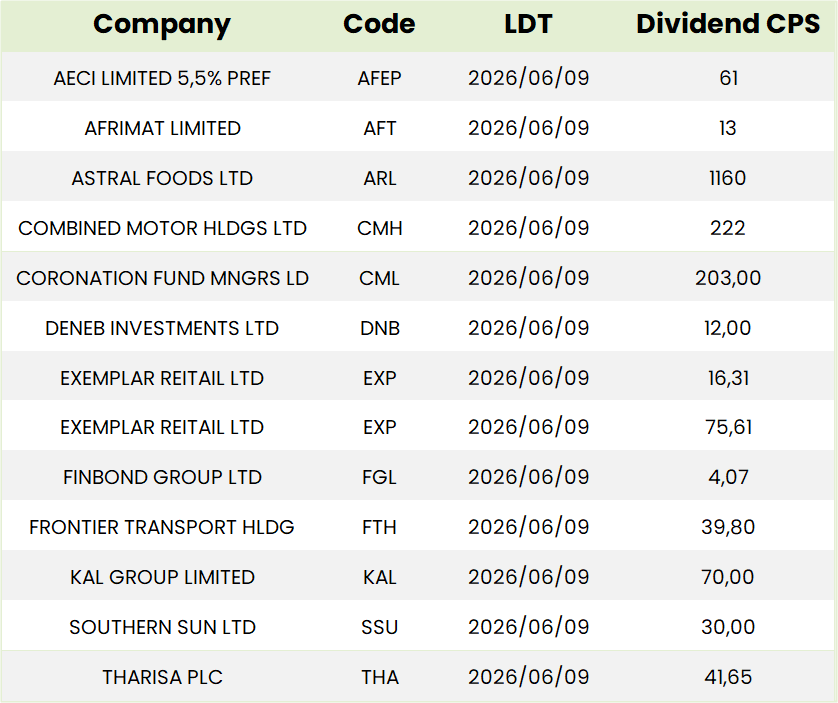Click the ARL code cell

(x=379, y=179)
